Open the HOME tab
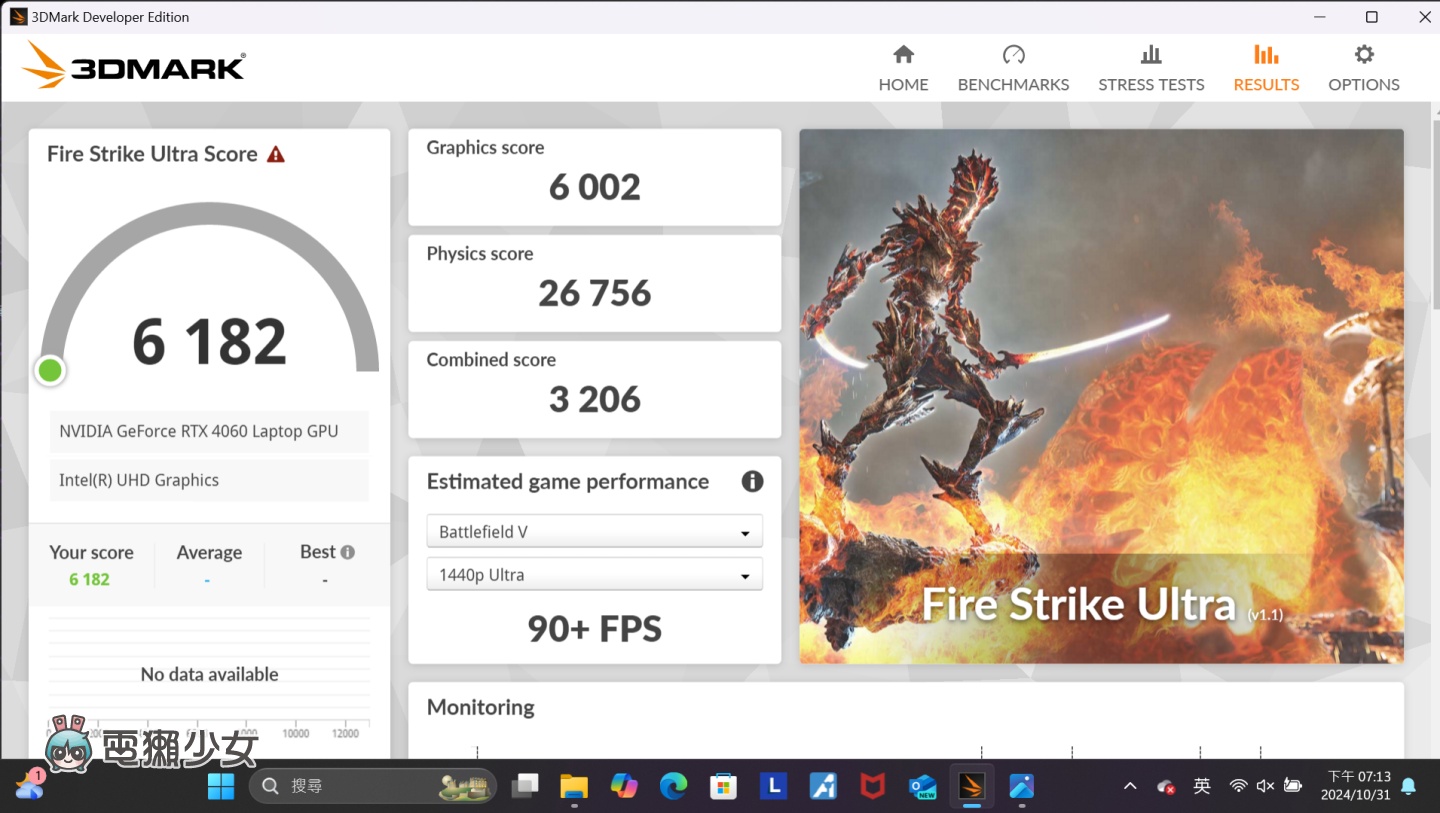The image size is (1440, 813). point(903,68)
